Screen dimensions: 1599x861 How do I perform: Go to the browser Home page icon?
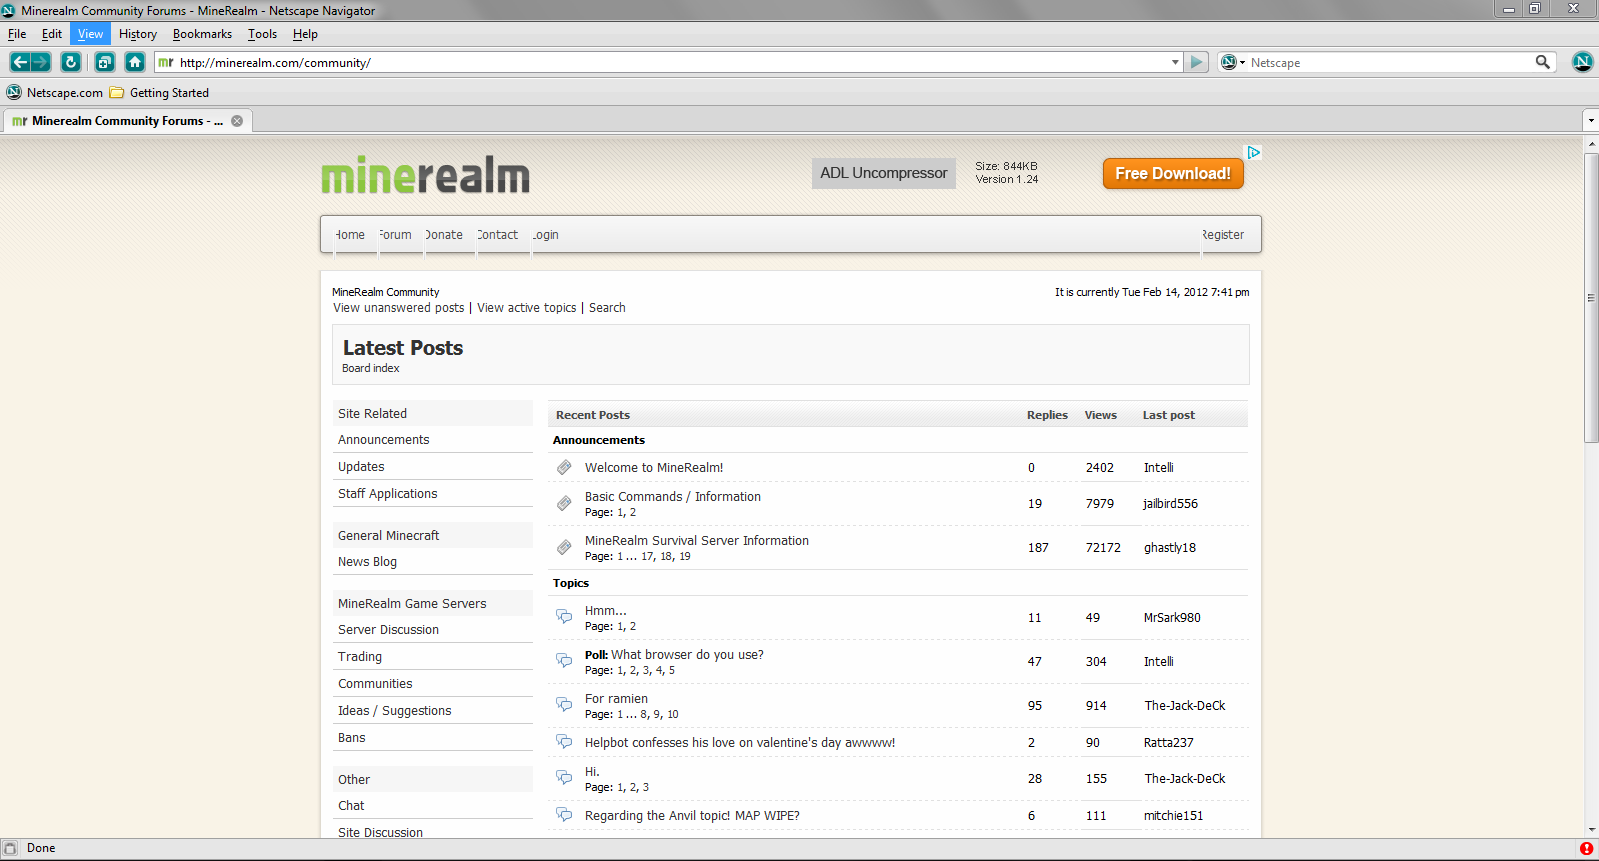pos(135,62)
